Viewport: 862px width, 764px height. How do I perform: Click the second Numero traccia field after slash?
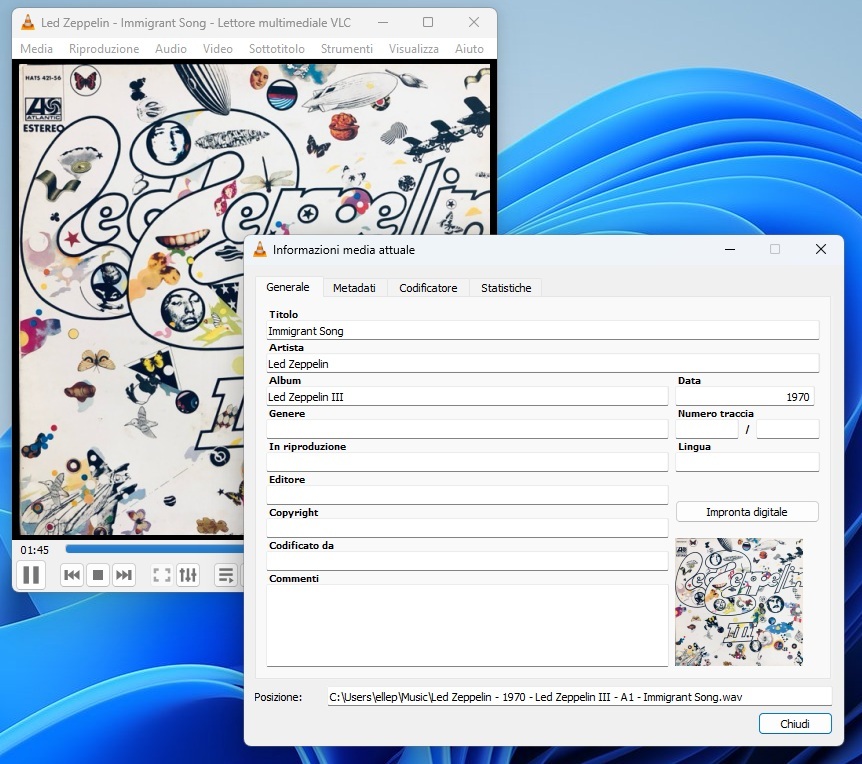788,429
